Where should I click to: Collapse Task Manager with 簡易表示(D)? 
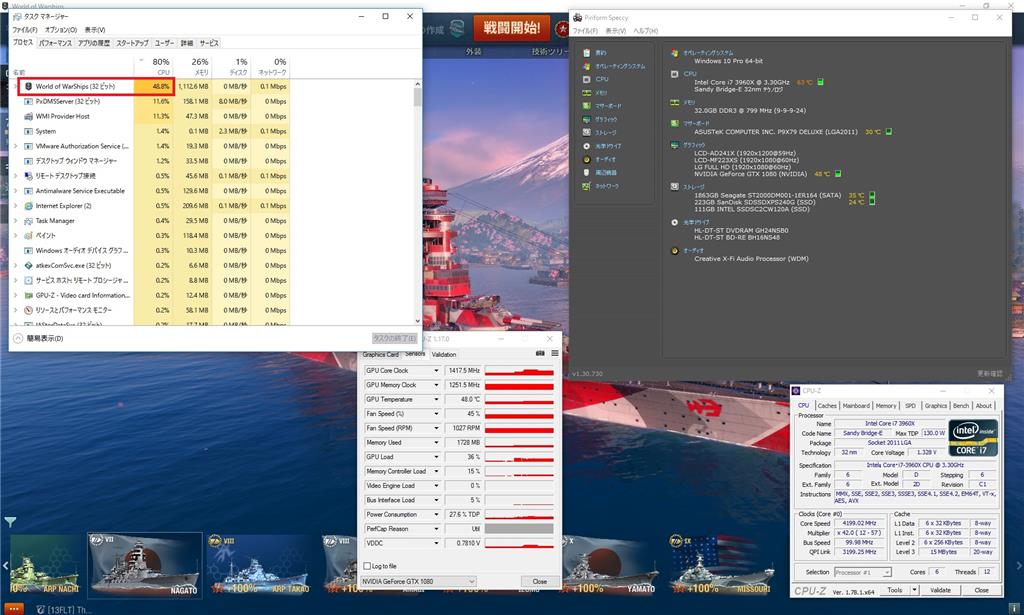(39, 339)
